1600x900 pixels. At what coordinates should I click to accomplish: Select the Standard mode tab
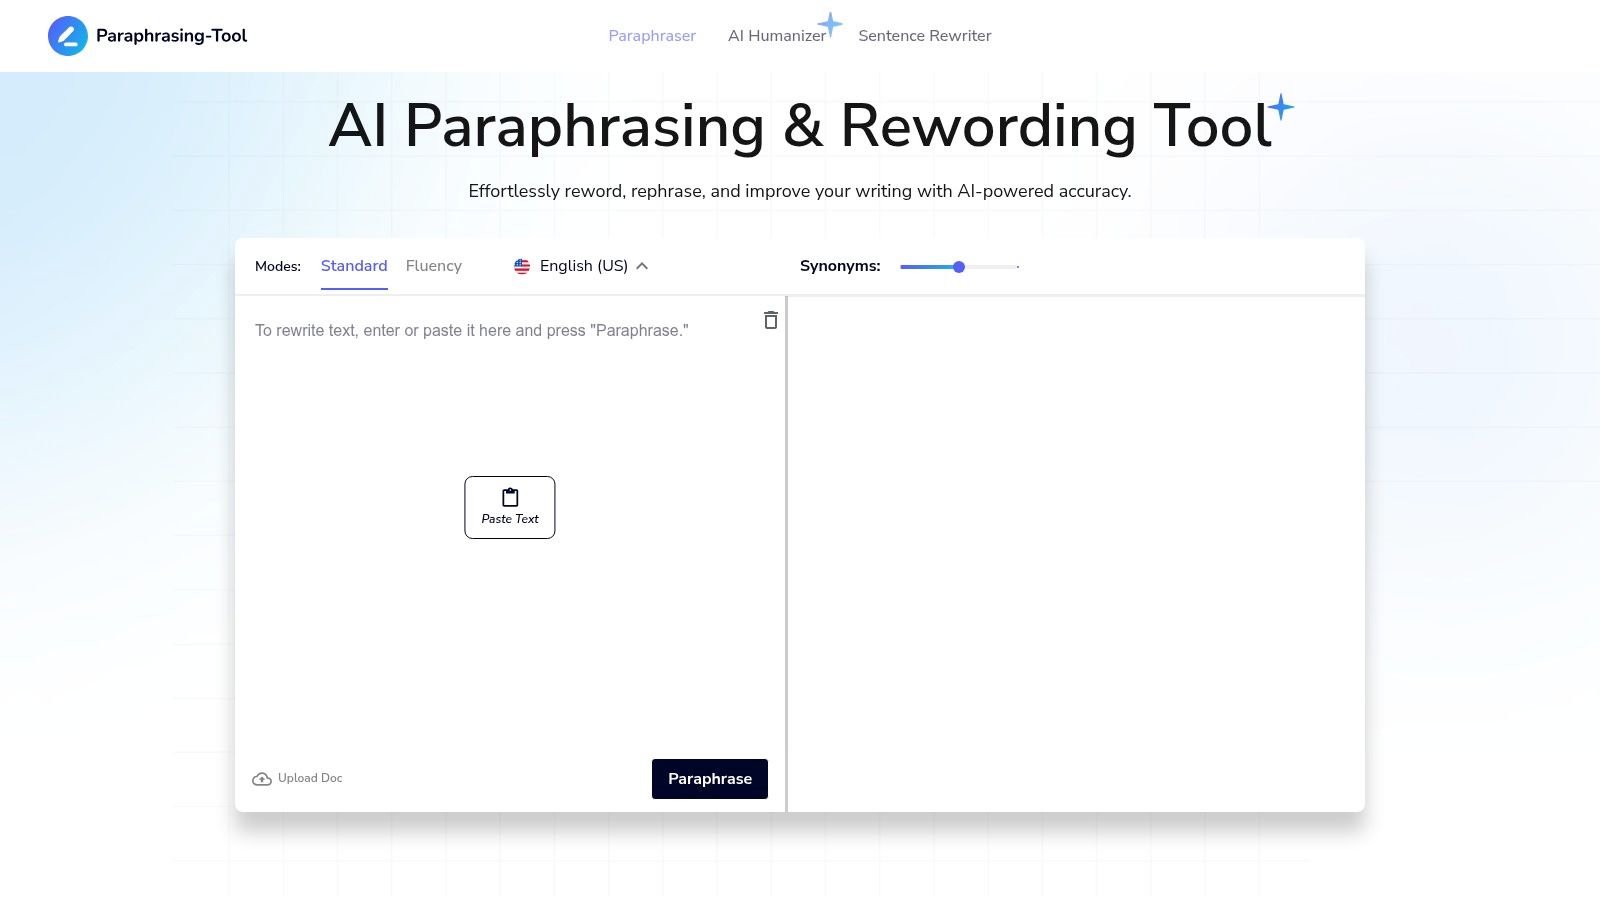354,266
